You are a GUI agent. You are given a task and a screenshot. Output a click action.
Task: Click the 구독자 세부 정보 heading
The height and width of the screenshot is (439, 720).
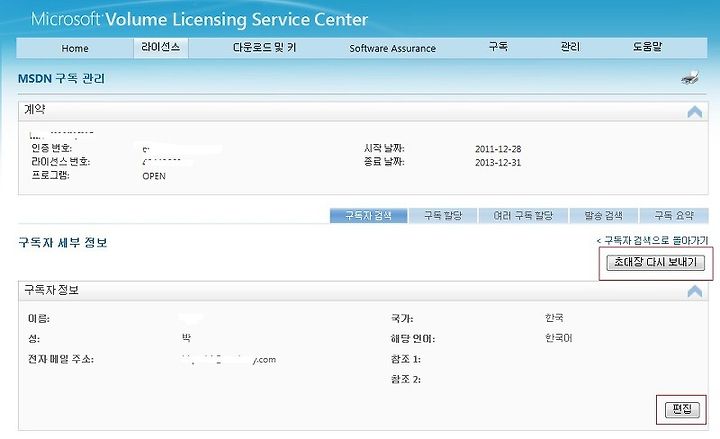(x=62, y=242)
